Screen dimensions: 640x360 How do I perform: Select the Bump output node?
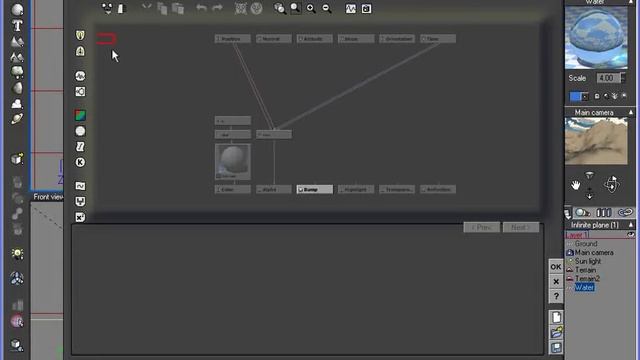point(314,189)
